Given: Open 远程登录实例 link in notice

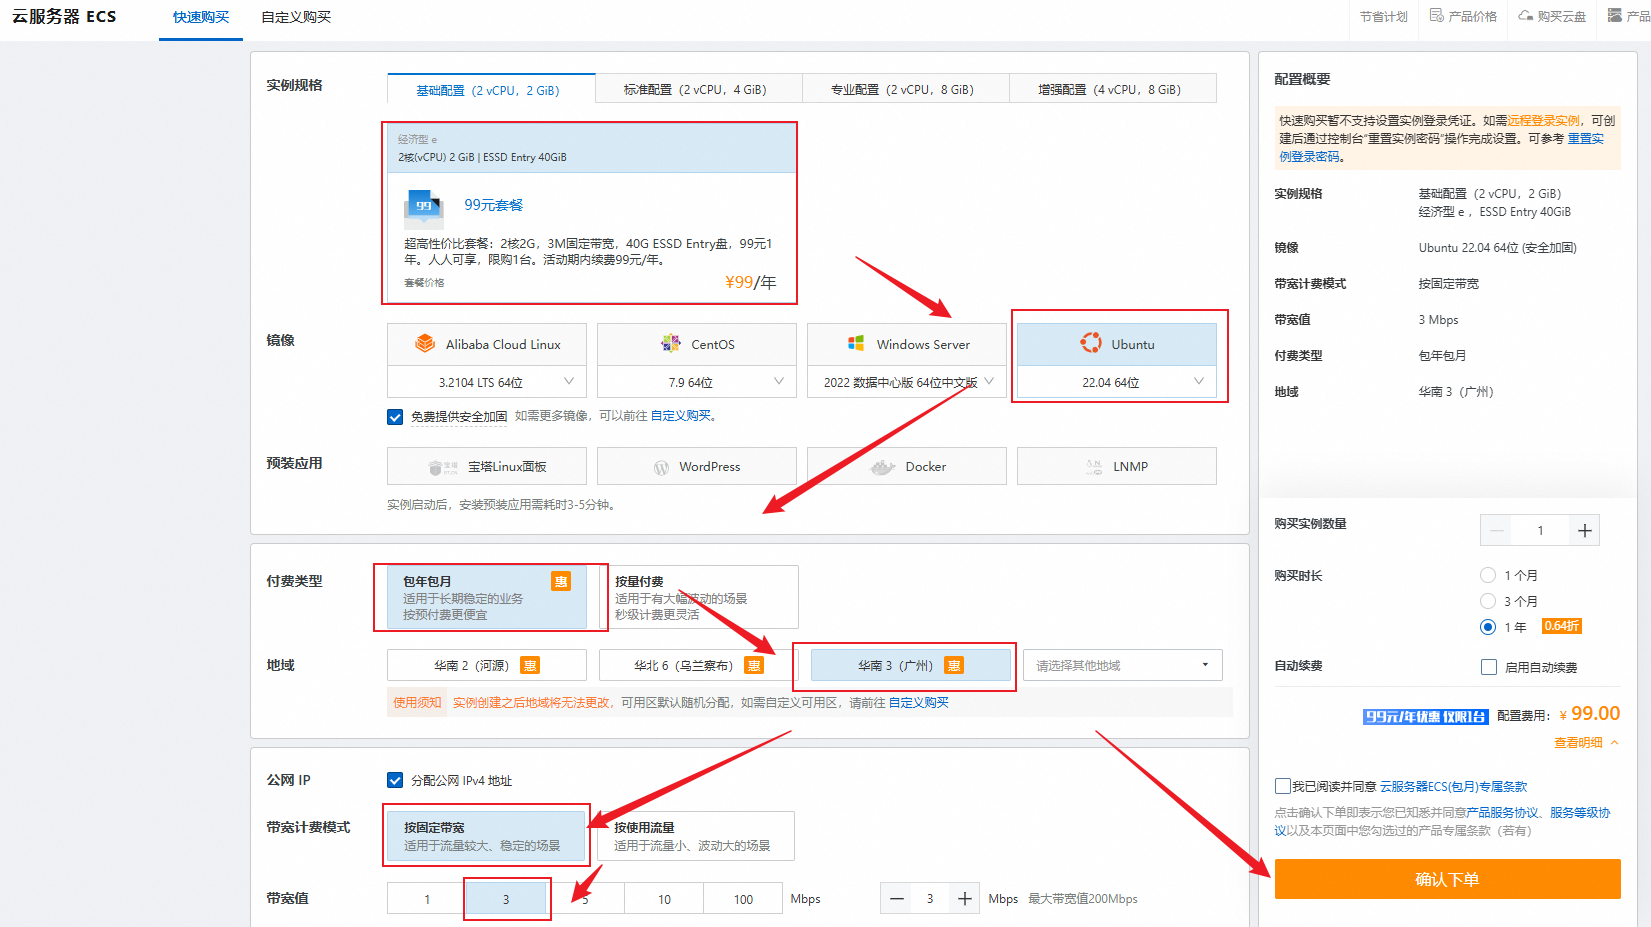Looking at the screenshot, I should (1544, 120).
